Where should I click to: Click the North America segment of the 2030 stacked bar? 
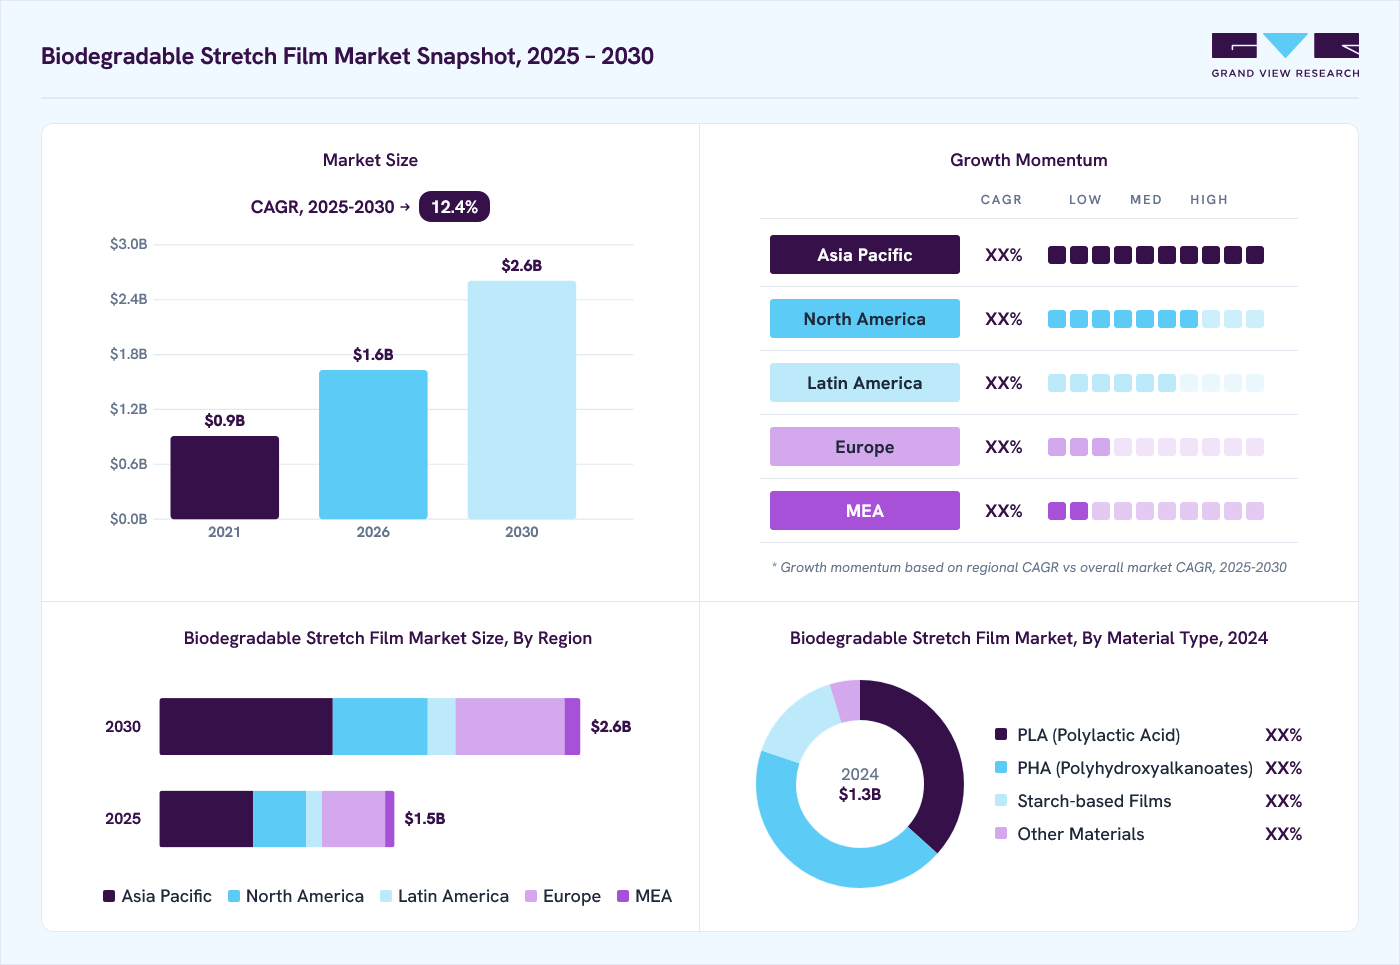(x=380, y=726)
